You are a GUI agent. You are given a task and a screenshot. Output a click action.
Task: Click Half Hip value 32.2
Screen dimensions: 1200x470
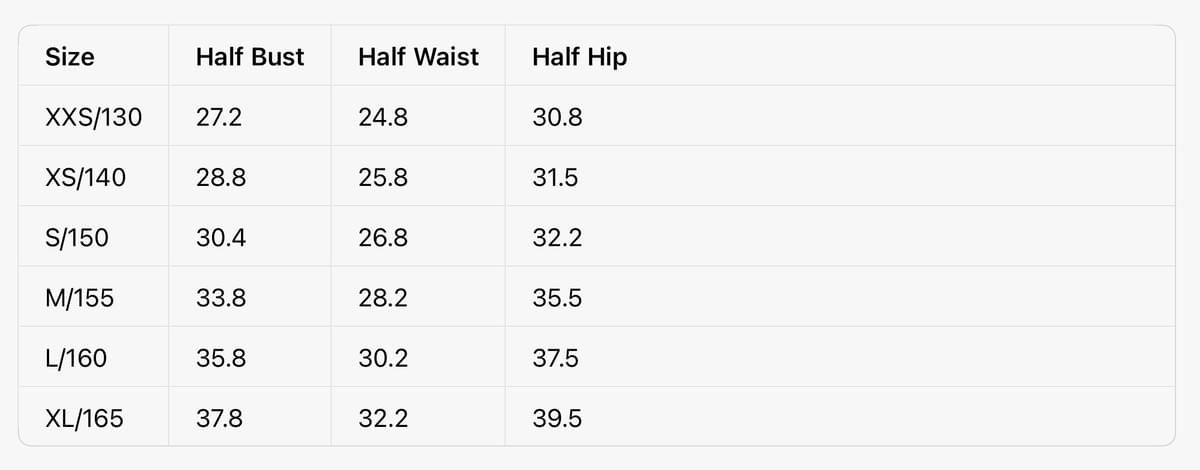pyautogui.click(x=557, y=238)
